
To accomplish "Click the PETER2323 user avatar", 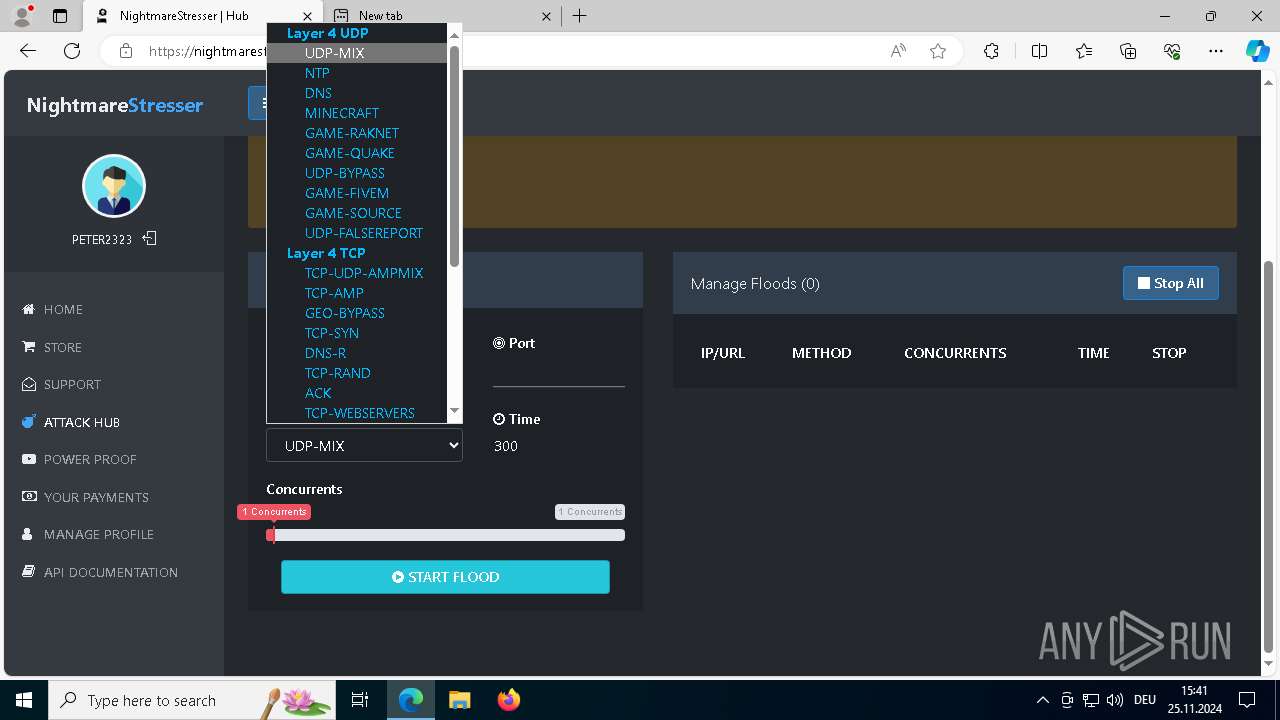I will [114, 186].
